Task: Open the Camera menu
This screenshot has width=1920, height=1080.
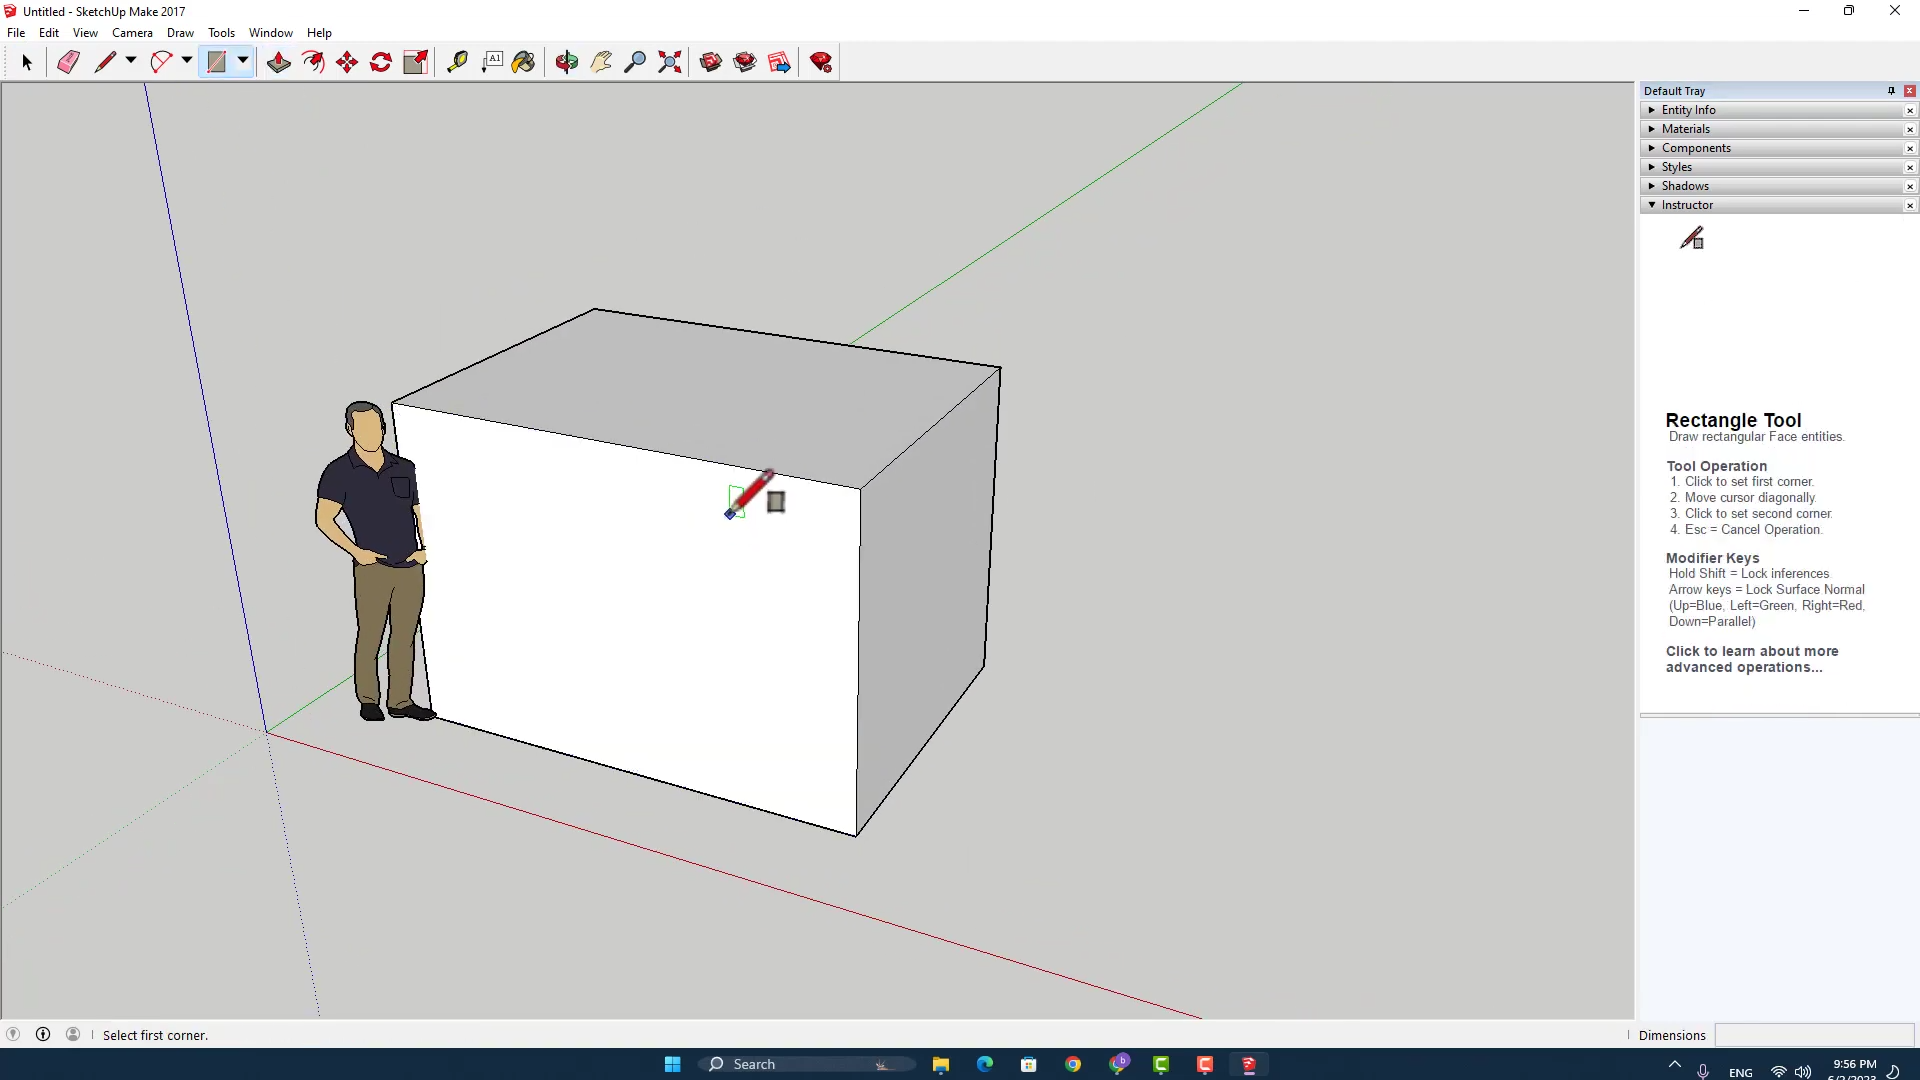Action: [x=132, y=33]
